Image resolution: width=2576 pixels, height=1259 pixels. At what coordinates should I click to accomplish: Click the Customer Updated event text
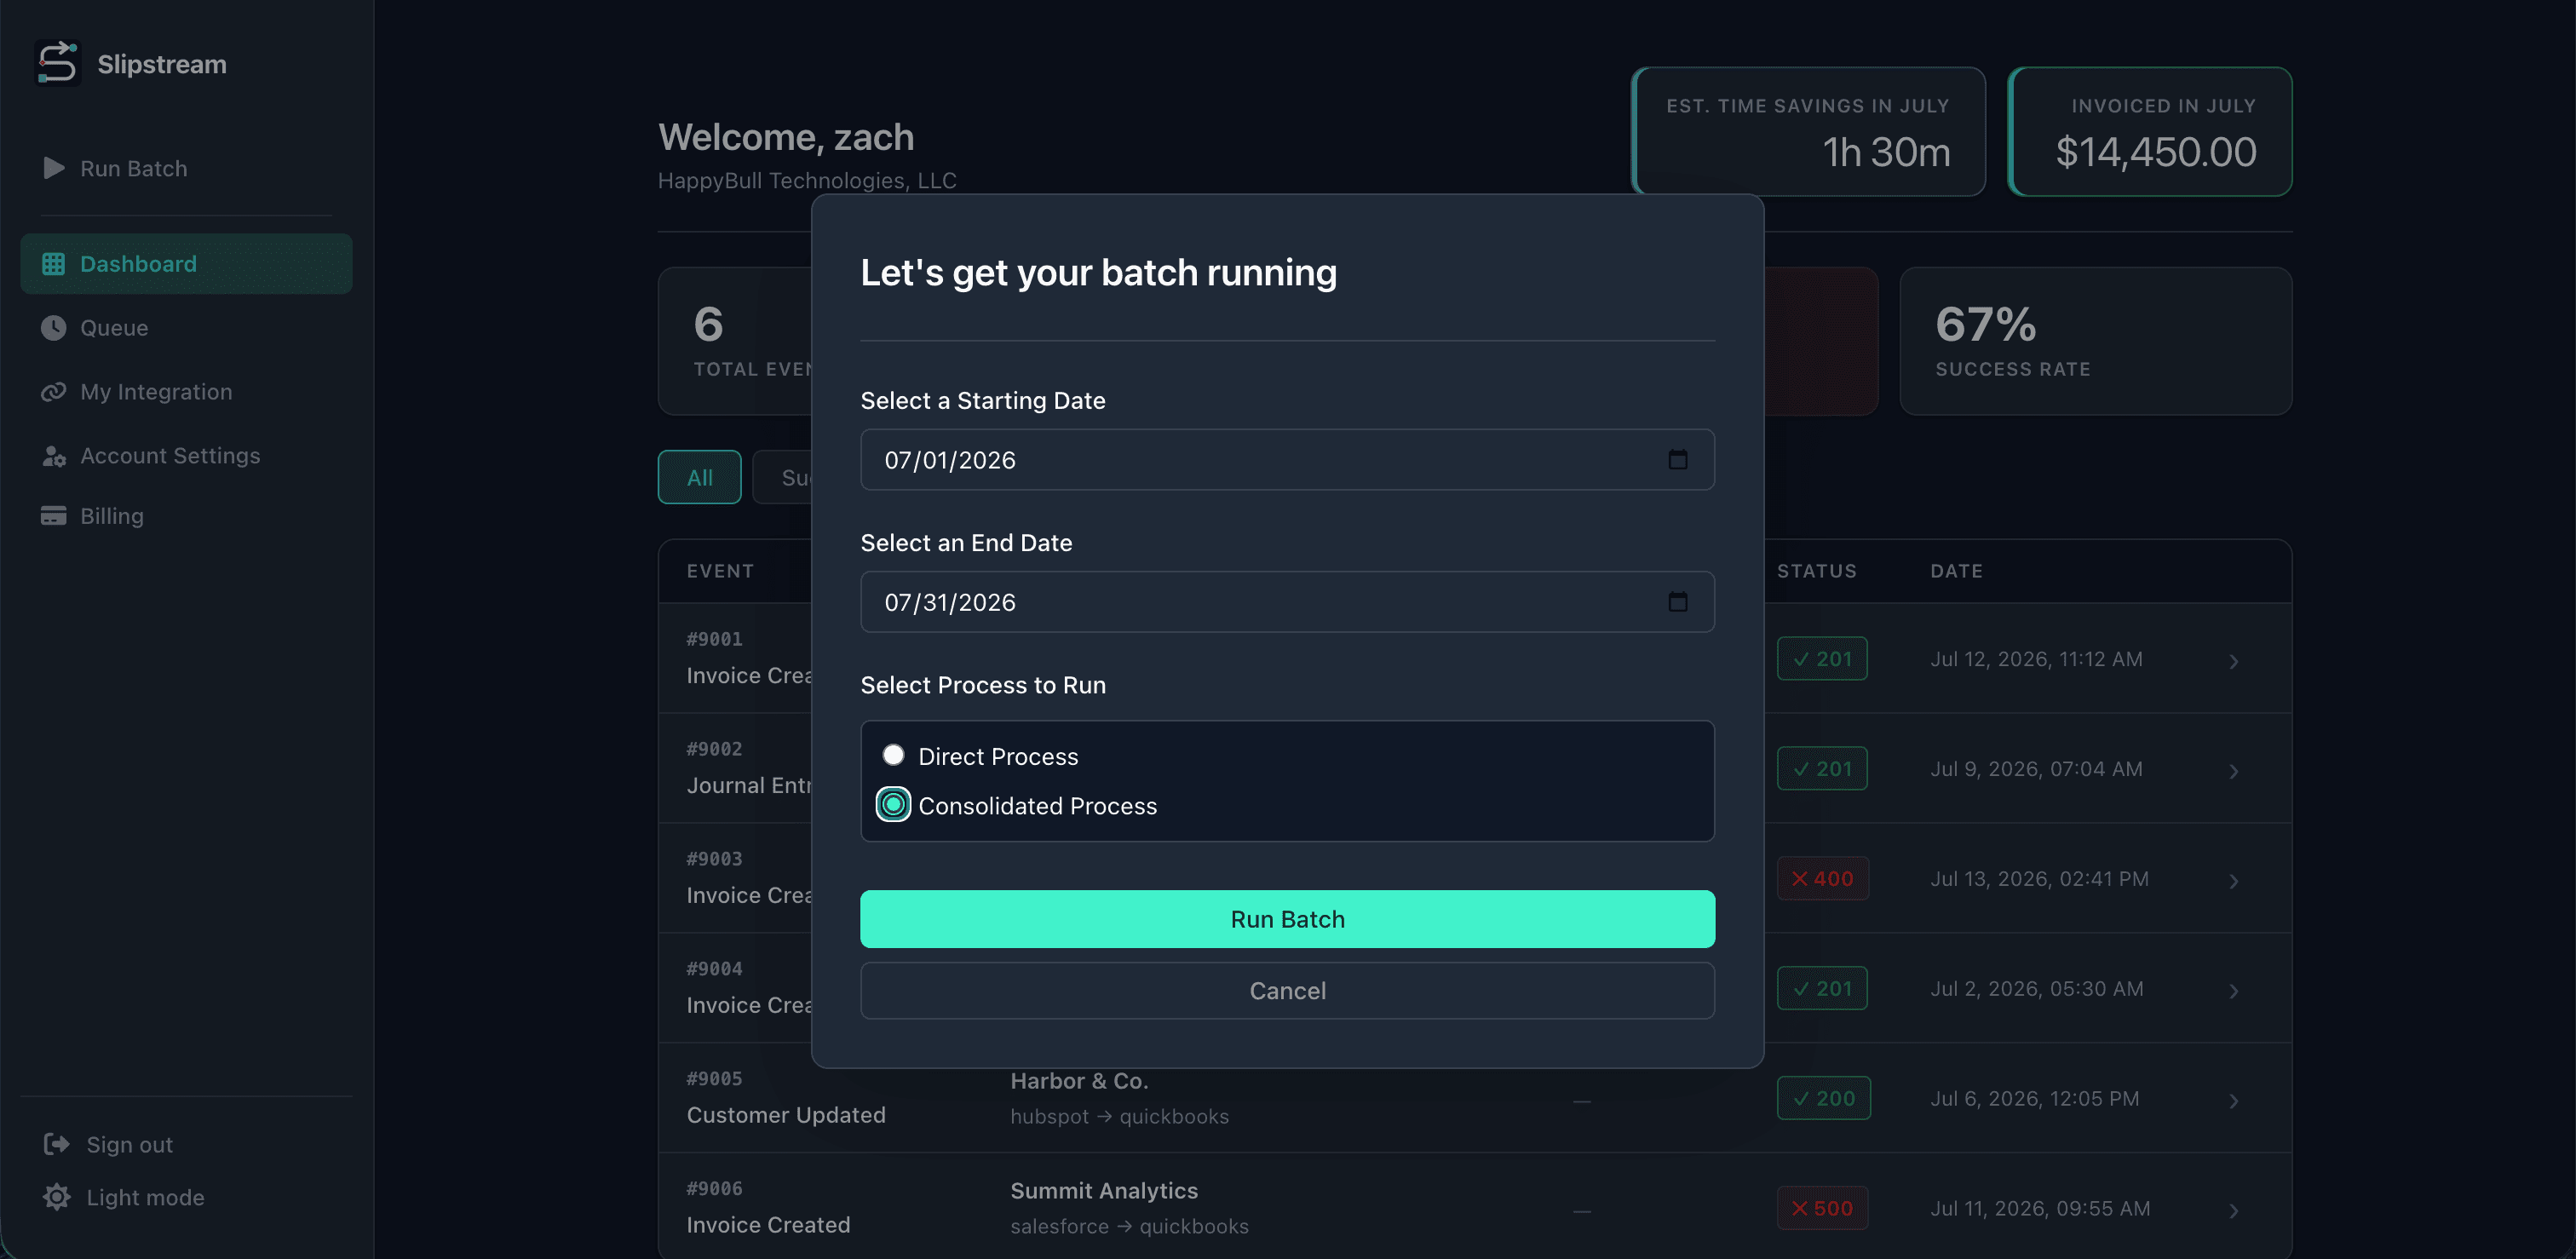(786, 1115)
